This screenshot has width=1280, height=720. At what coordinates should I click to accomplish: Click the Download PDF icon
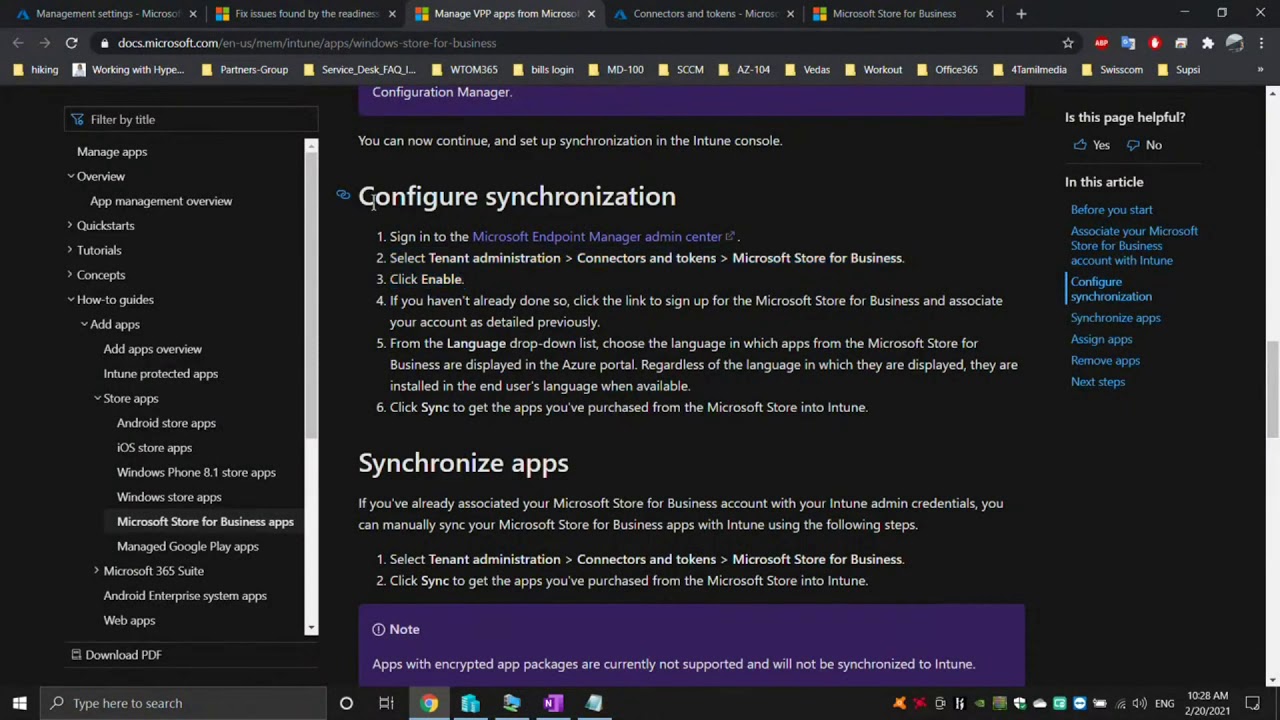(x=76, y=654)
